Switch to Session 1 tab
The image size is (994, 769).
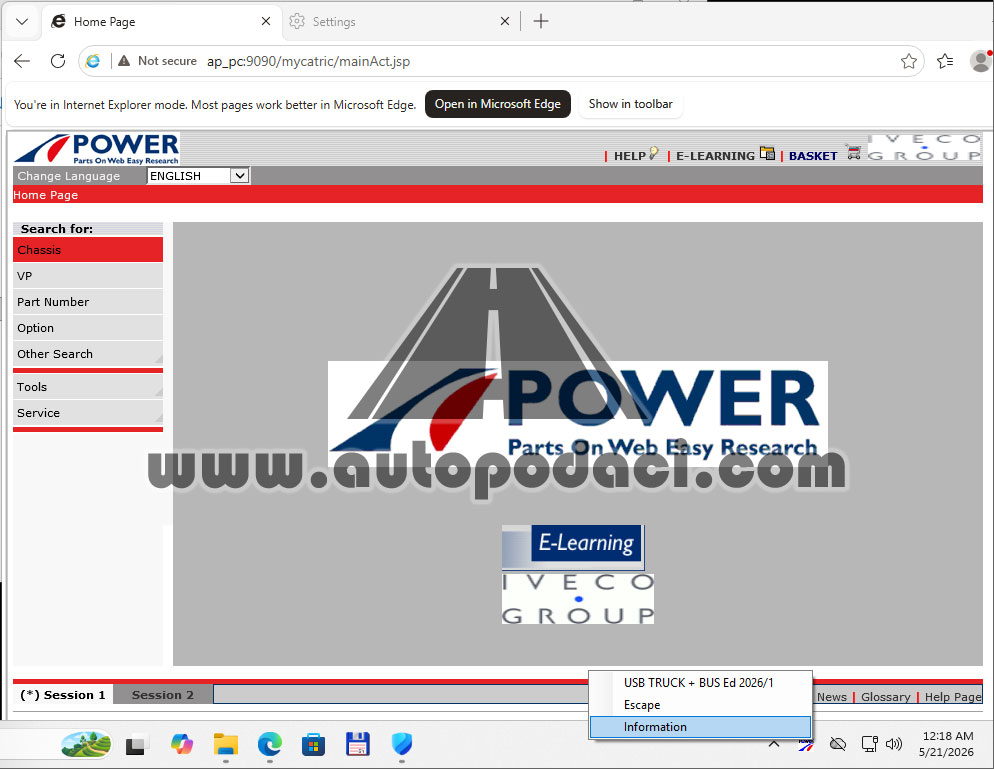[63, 695]
